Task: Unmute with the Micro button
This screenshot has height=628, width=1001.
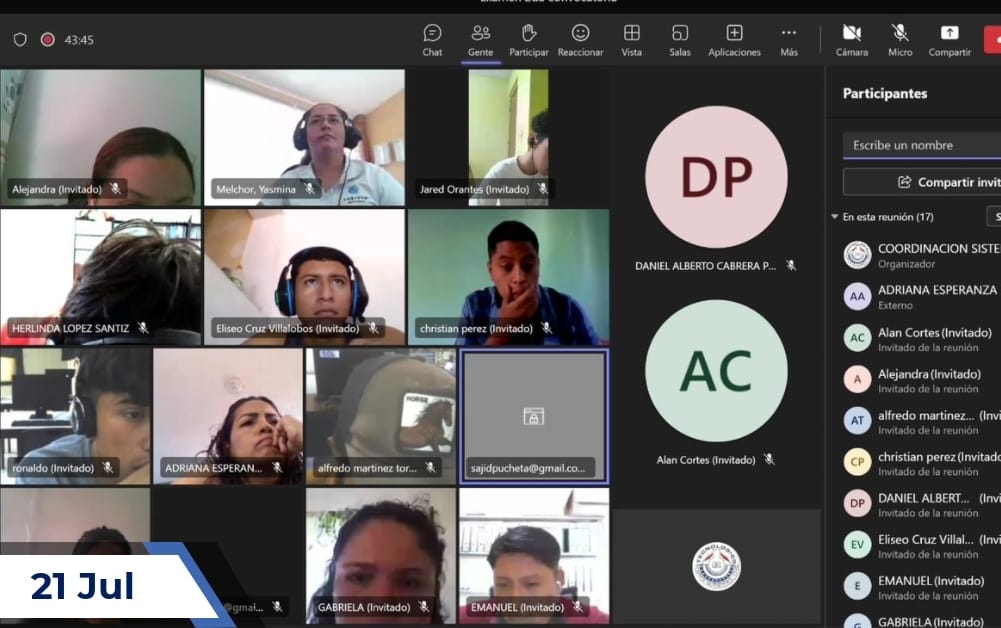Action: 900,40
